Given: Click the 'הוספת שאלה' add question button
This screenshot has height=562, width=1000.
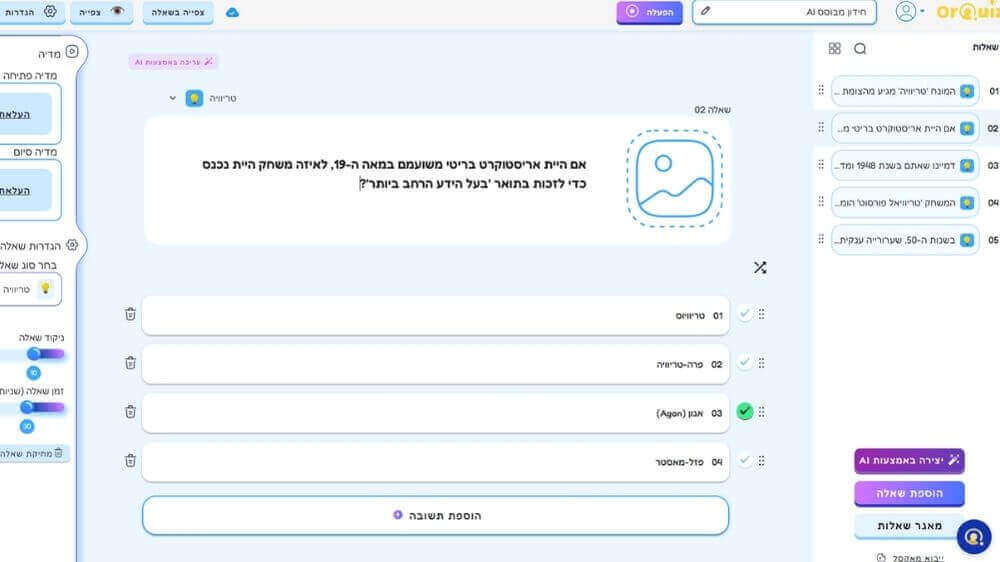Looking at the screenshot, I should 909,493.
